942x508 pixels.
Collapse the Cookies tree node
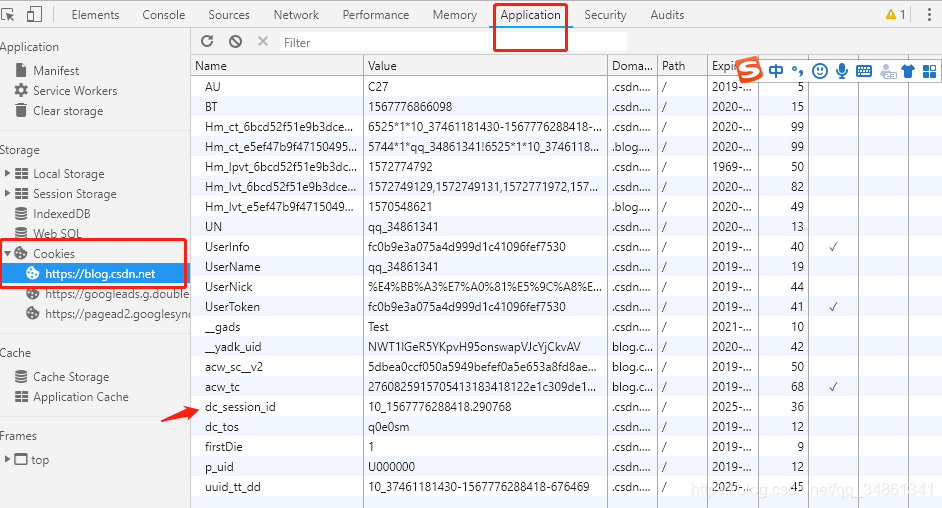[x=7, y=253]
